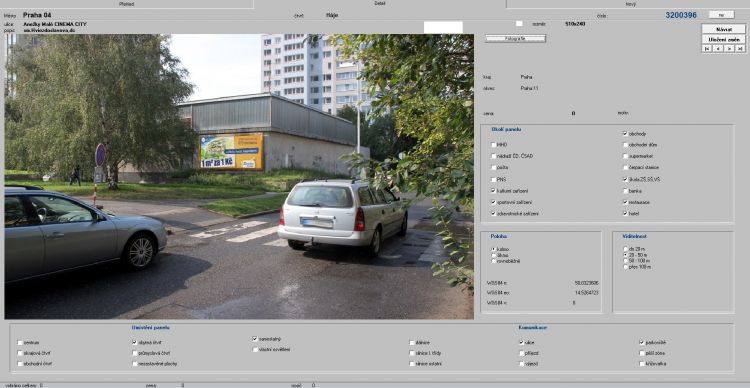Uncheck obytná čtvrť checkbox
This screenshot has width=750, height=388.
click(x=134, y=343)
